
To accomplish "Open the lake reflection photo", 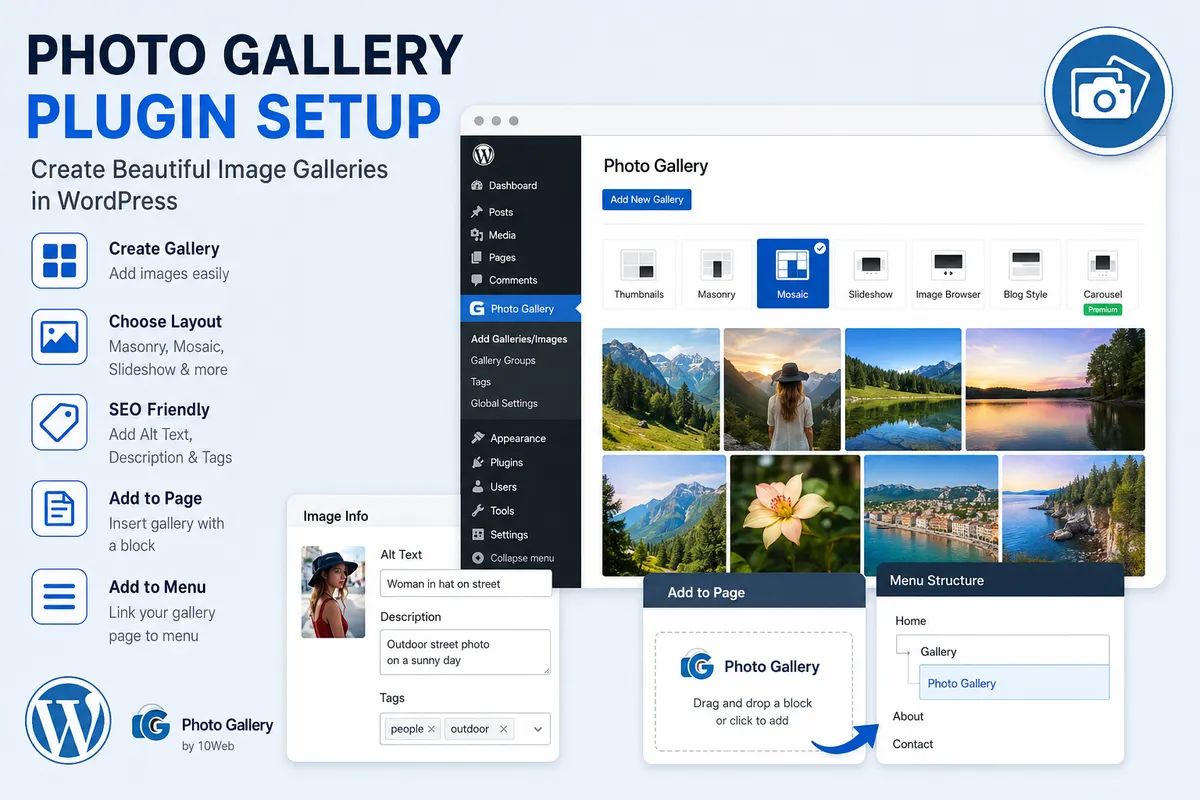I will click(x=903, y=389).
